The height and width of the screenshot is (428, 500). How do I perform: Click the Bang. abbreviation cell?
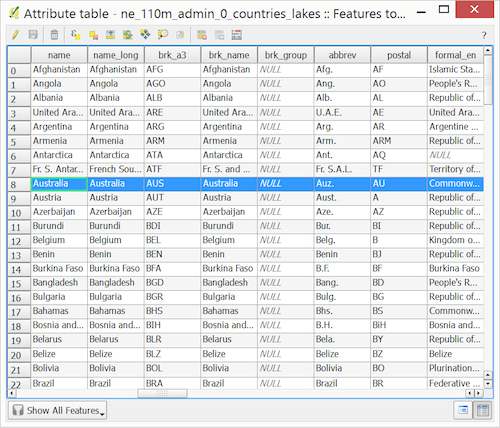(342, 283)
